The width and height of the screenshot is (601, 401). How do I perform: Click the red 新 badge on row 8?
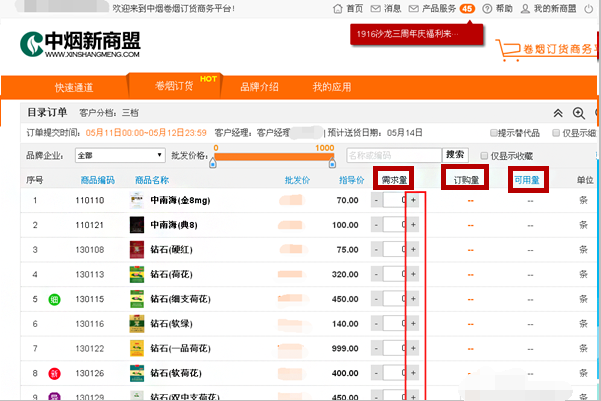pos(54,373)
